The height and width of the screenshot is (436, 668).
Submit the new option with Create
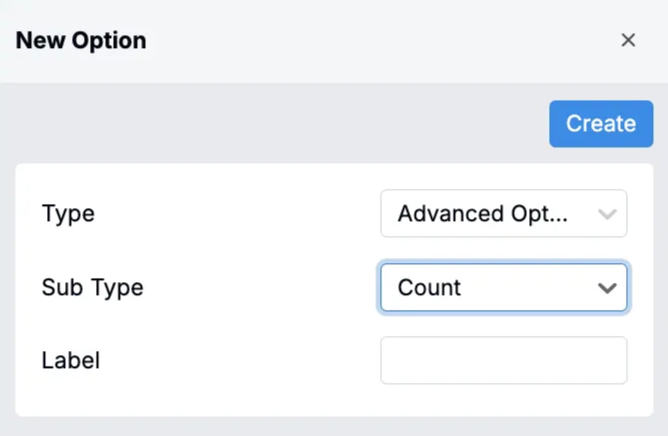(601, 124)
